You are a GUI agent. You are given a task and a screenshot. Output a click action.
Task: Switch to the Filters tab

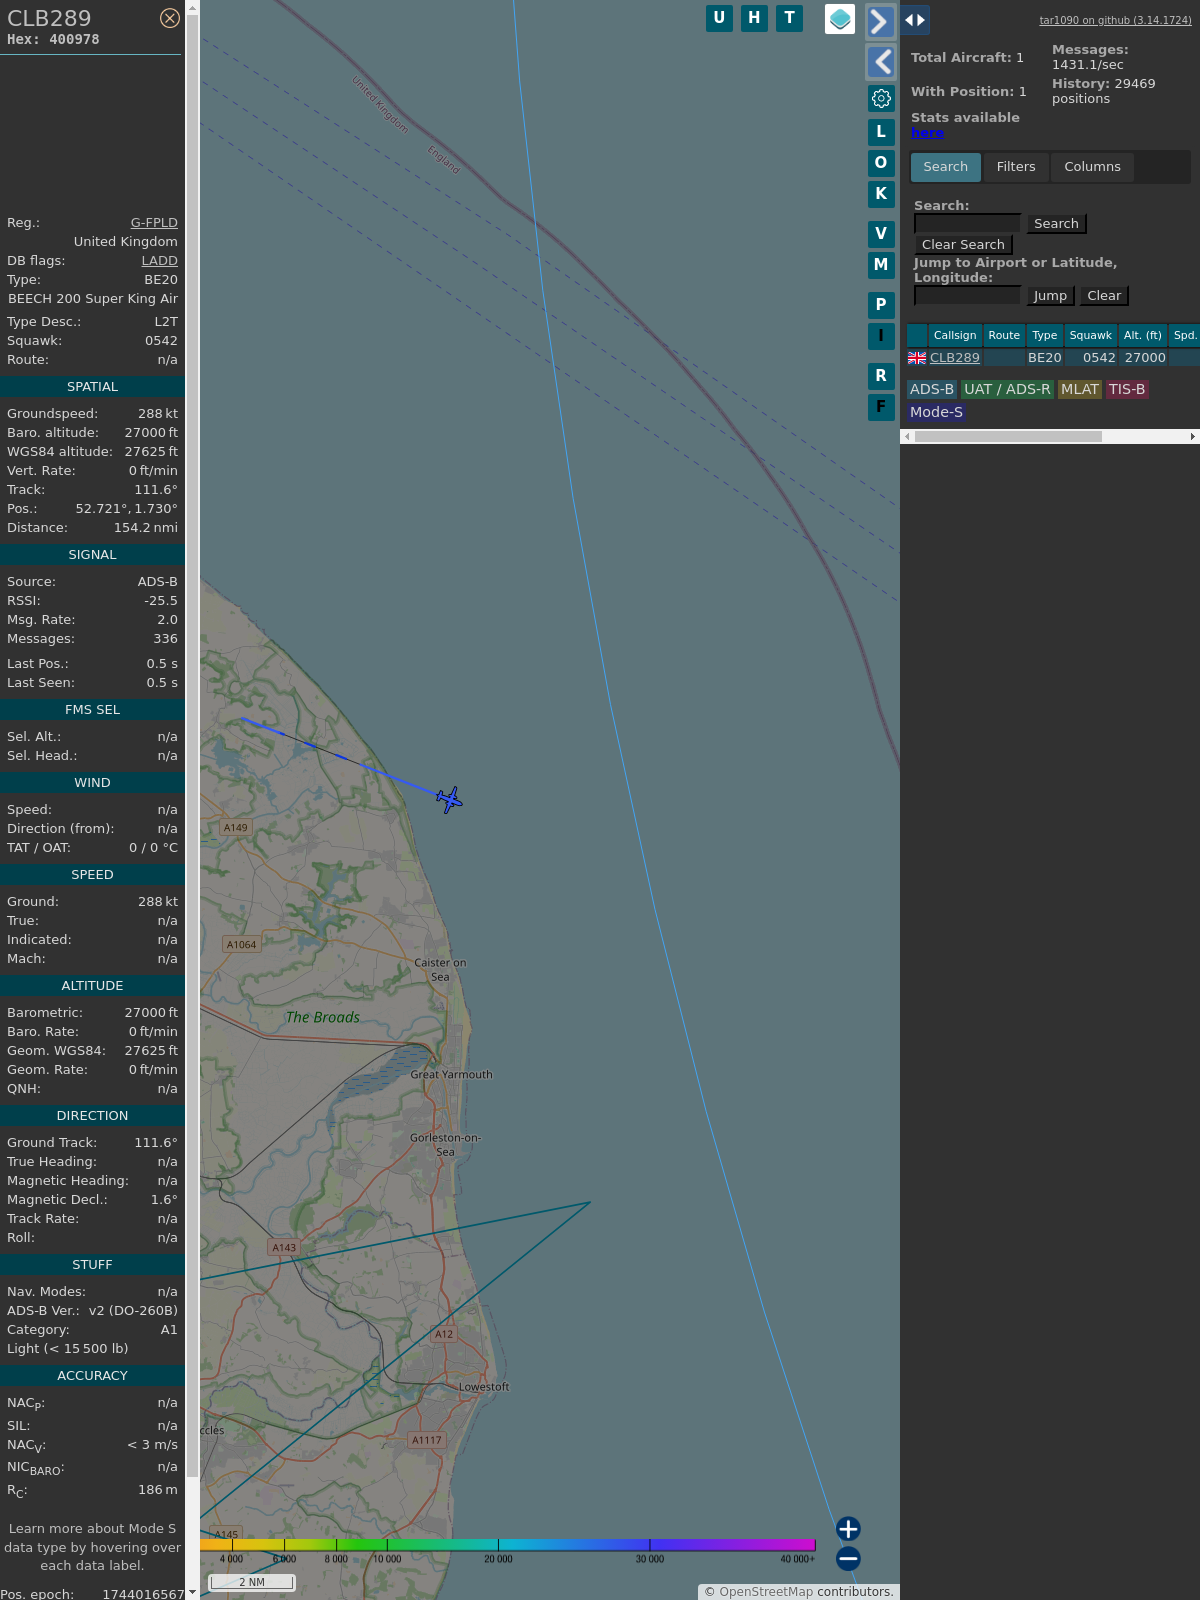point(1016,167)
